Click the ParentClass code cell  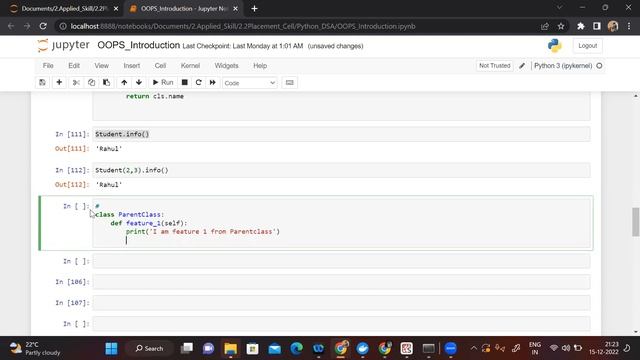(x=341, y=223)
